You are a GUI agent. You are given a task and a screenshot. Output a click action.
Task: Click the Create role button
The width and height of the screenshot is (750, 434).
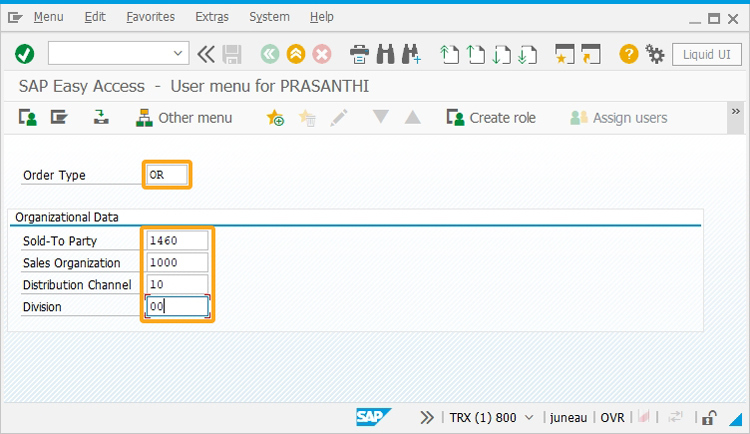(491, 118)
